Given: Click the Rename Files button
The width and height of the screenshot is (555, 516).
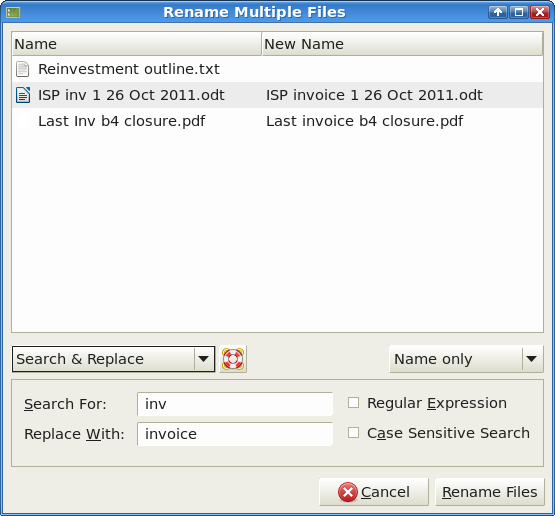Looking at the screenshot, I should [x=490, y=492].
